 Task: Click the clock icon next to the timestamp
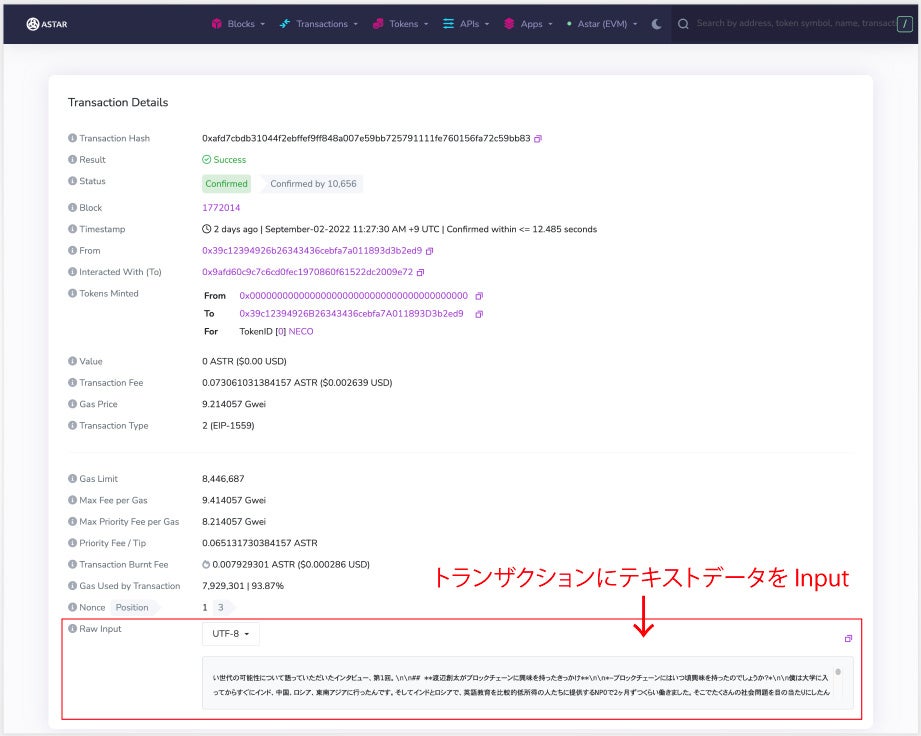204,229
